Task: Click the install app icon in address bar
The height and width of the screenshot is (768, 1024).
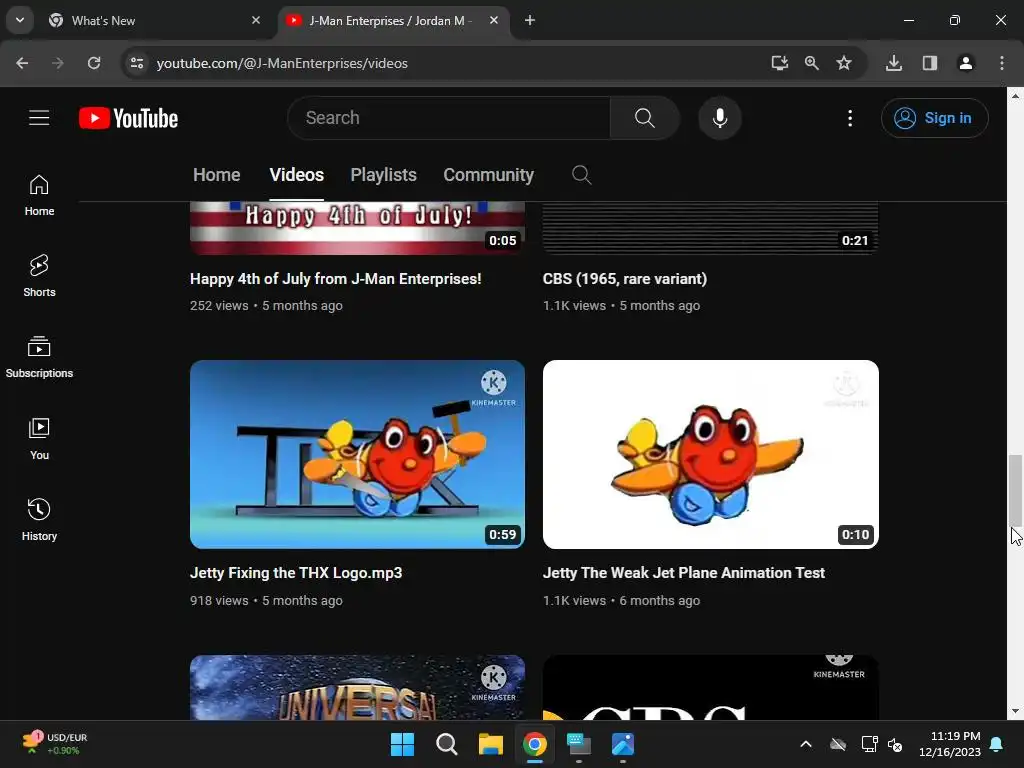Action: tap(779, 63)
